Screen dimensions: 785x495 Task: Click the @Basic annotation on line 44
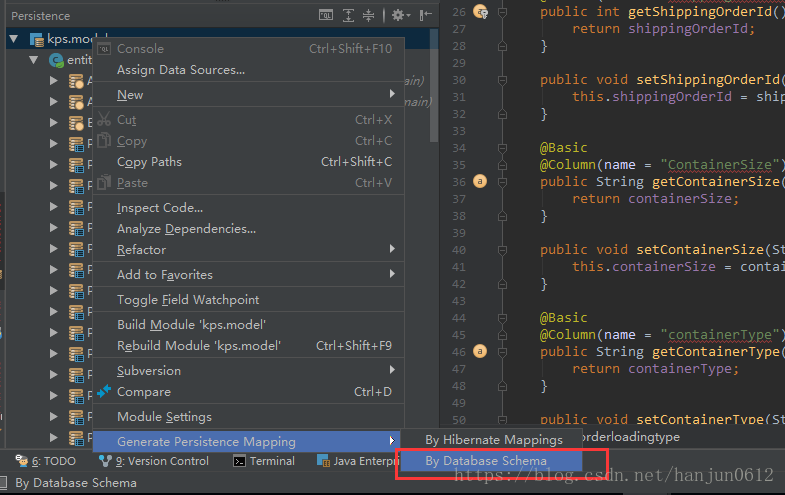coord(564,318)
